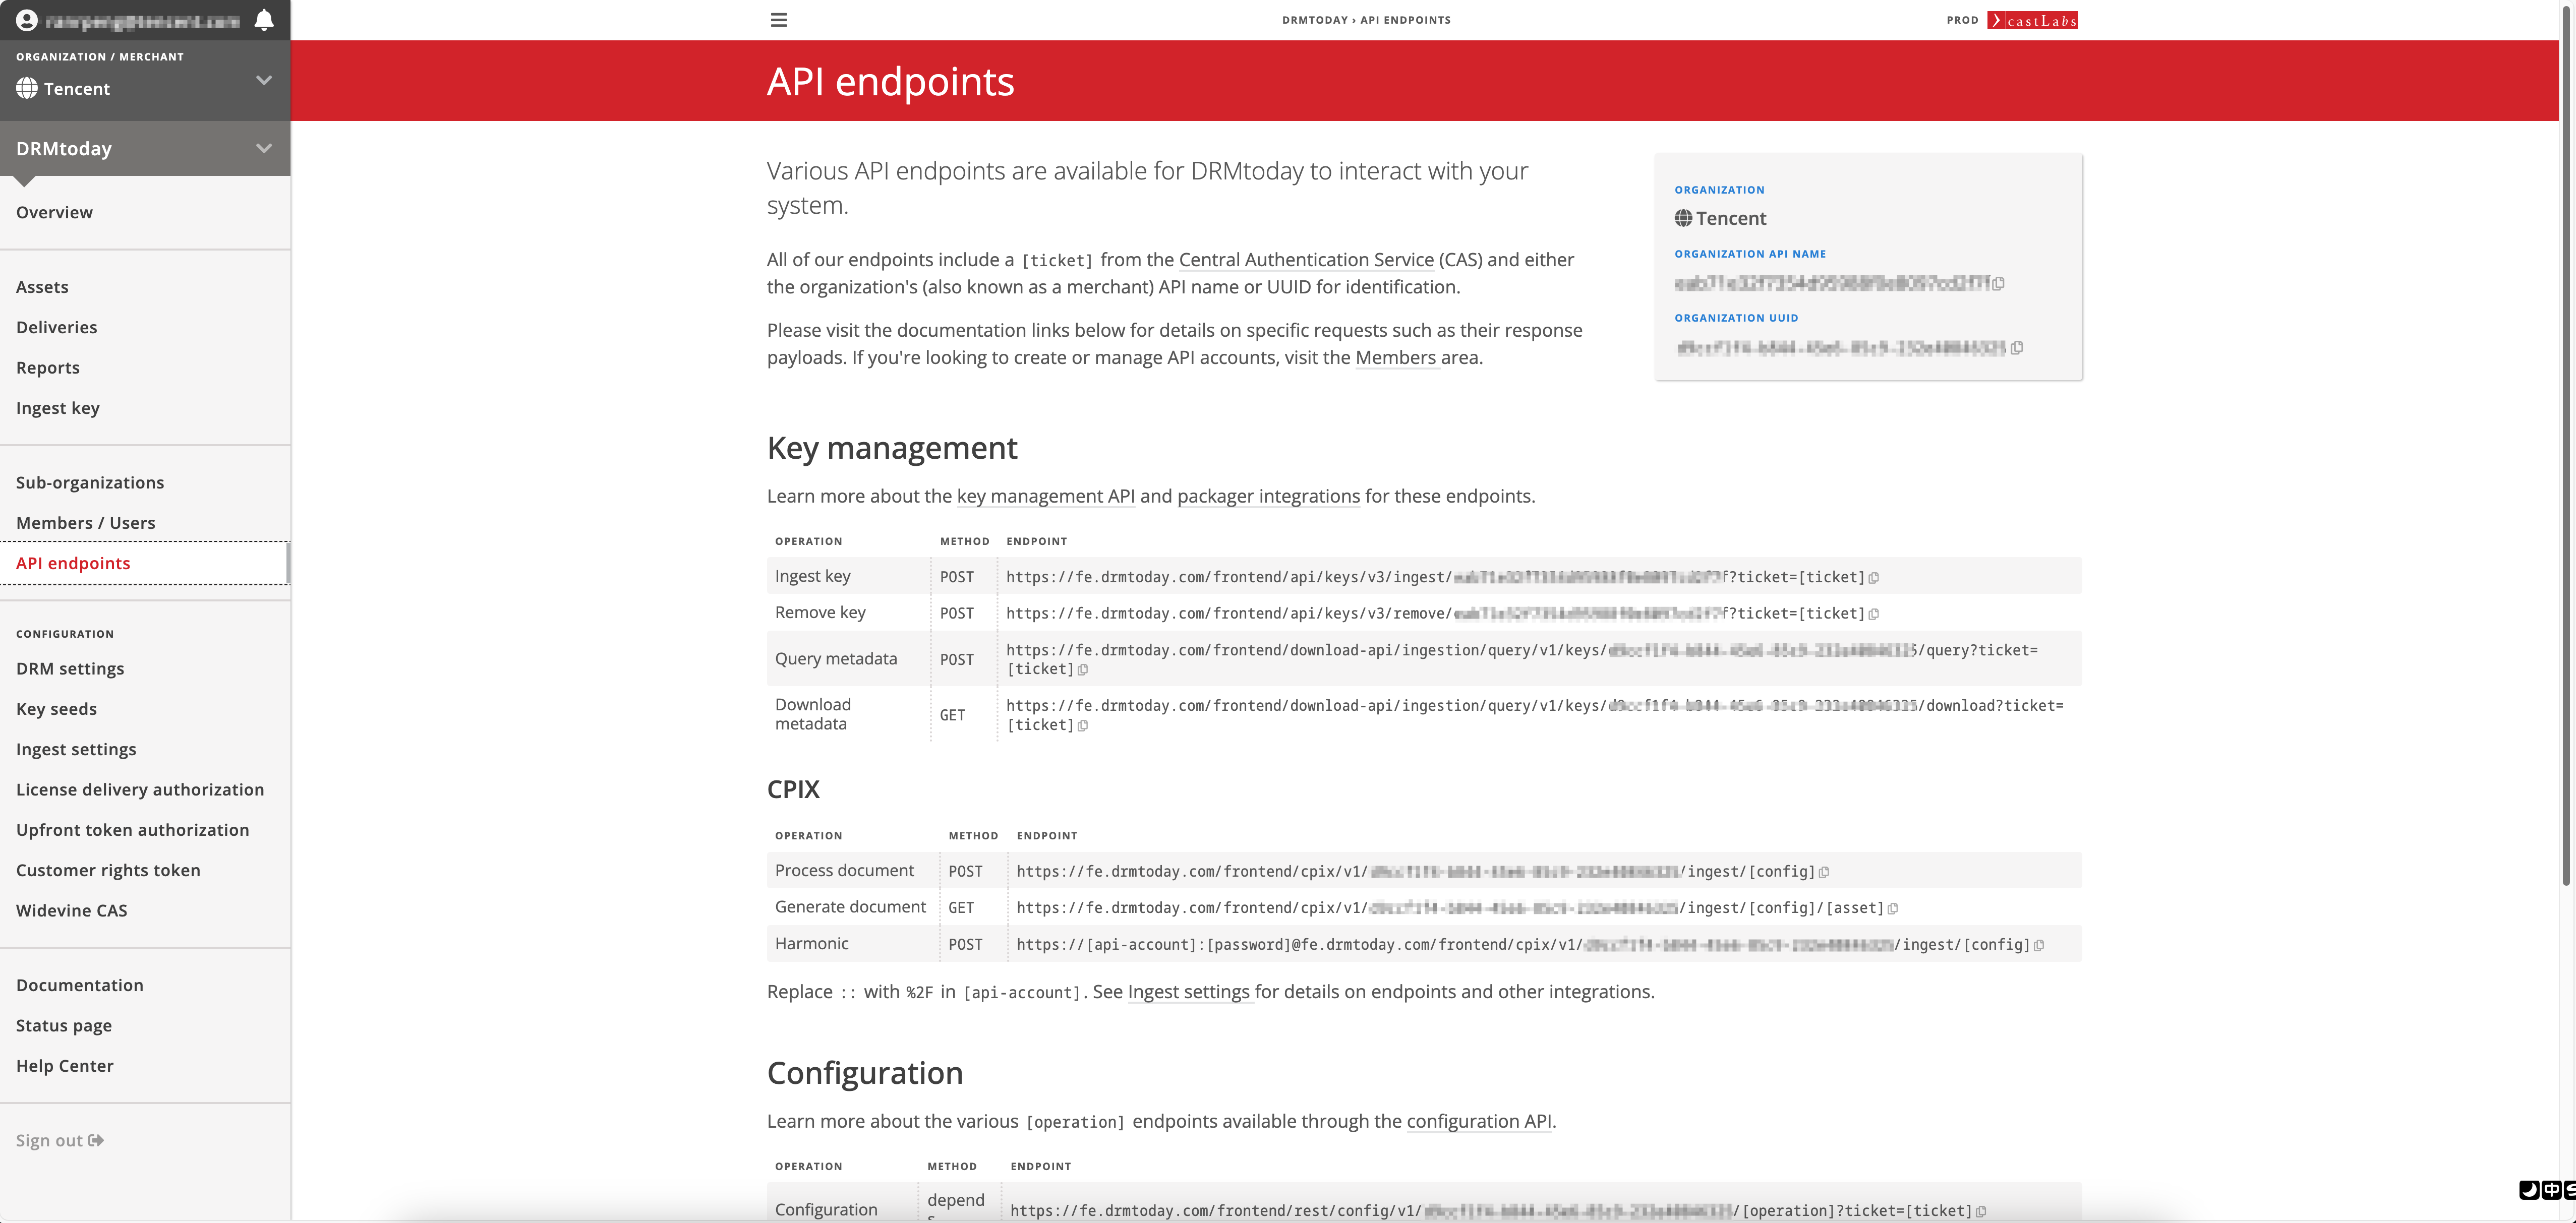
Task: Go to Members / Users page
Action: point(86,522)
